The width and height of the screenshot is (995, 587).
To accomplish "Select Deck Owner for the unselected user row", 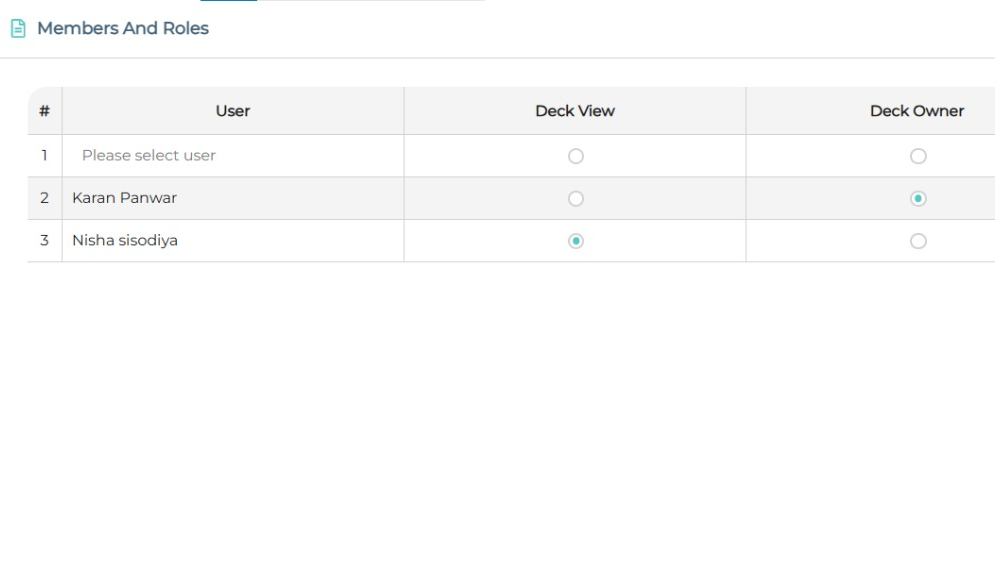I will pyautogui.click(x=918, y=156).
